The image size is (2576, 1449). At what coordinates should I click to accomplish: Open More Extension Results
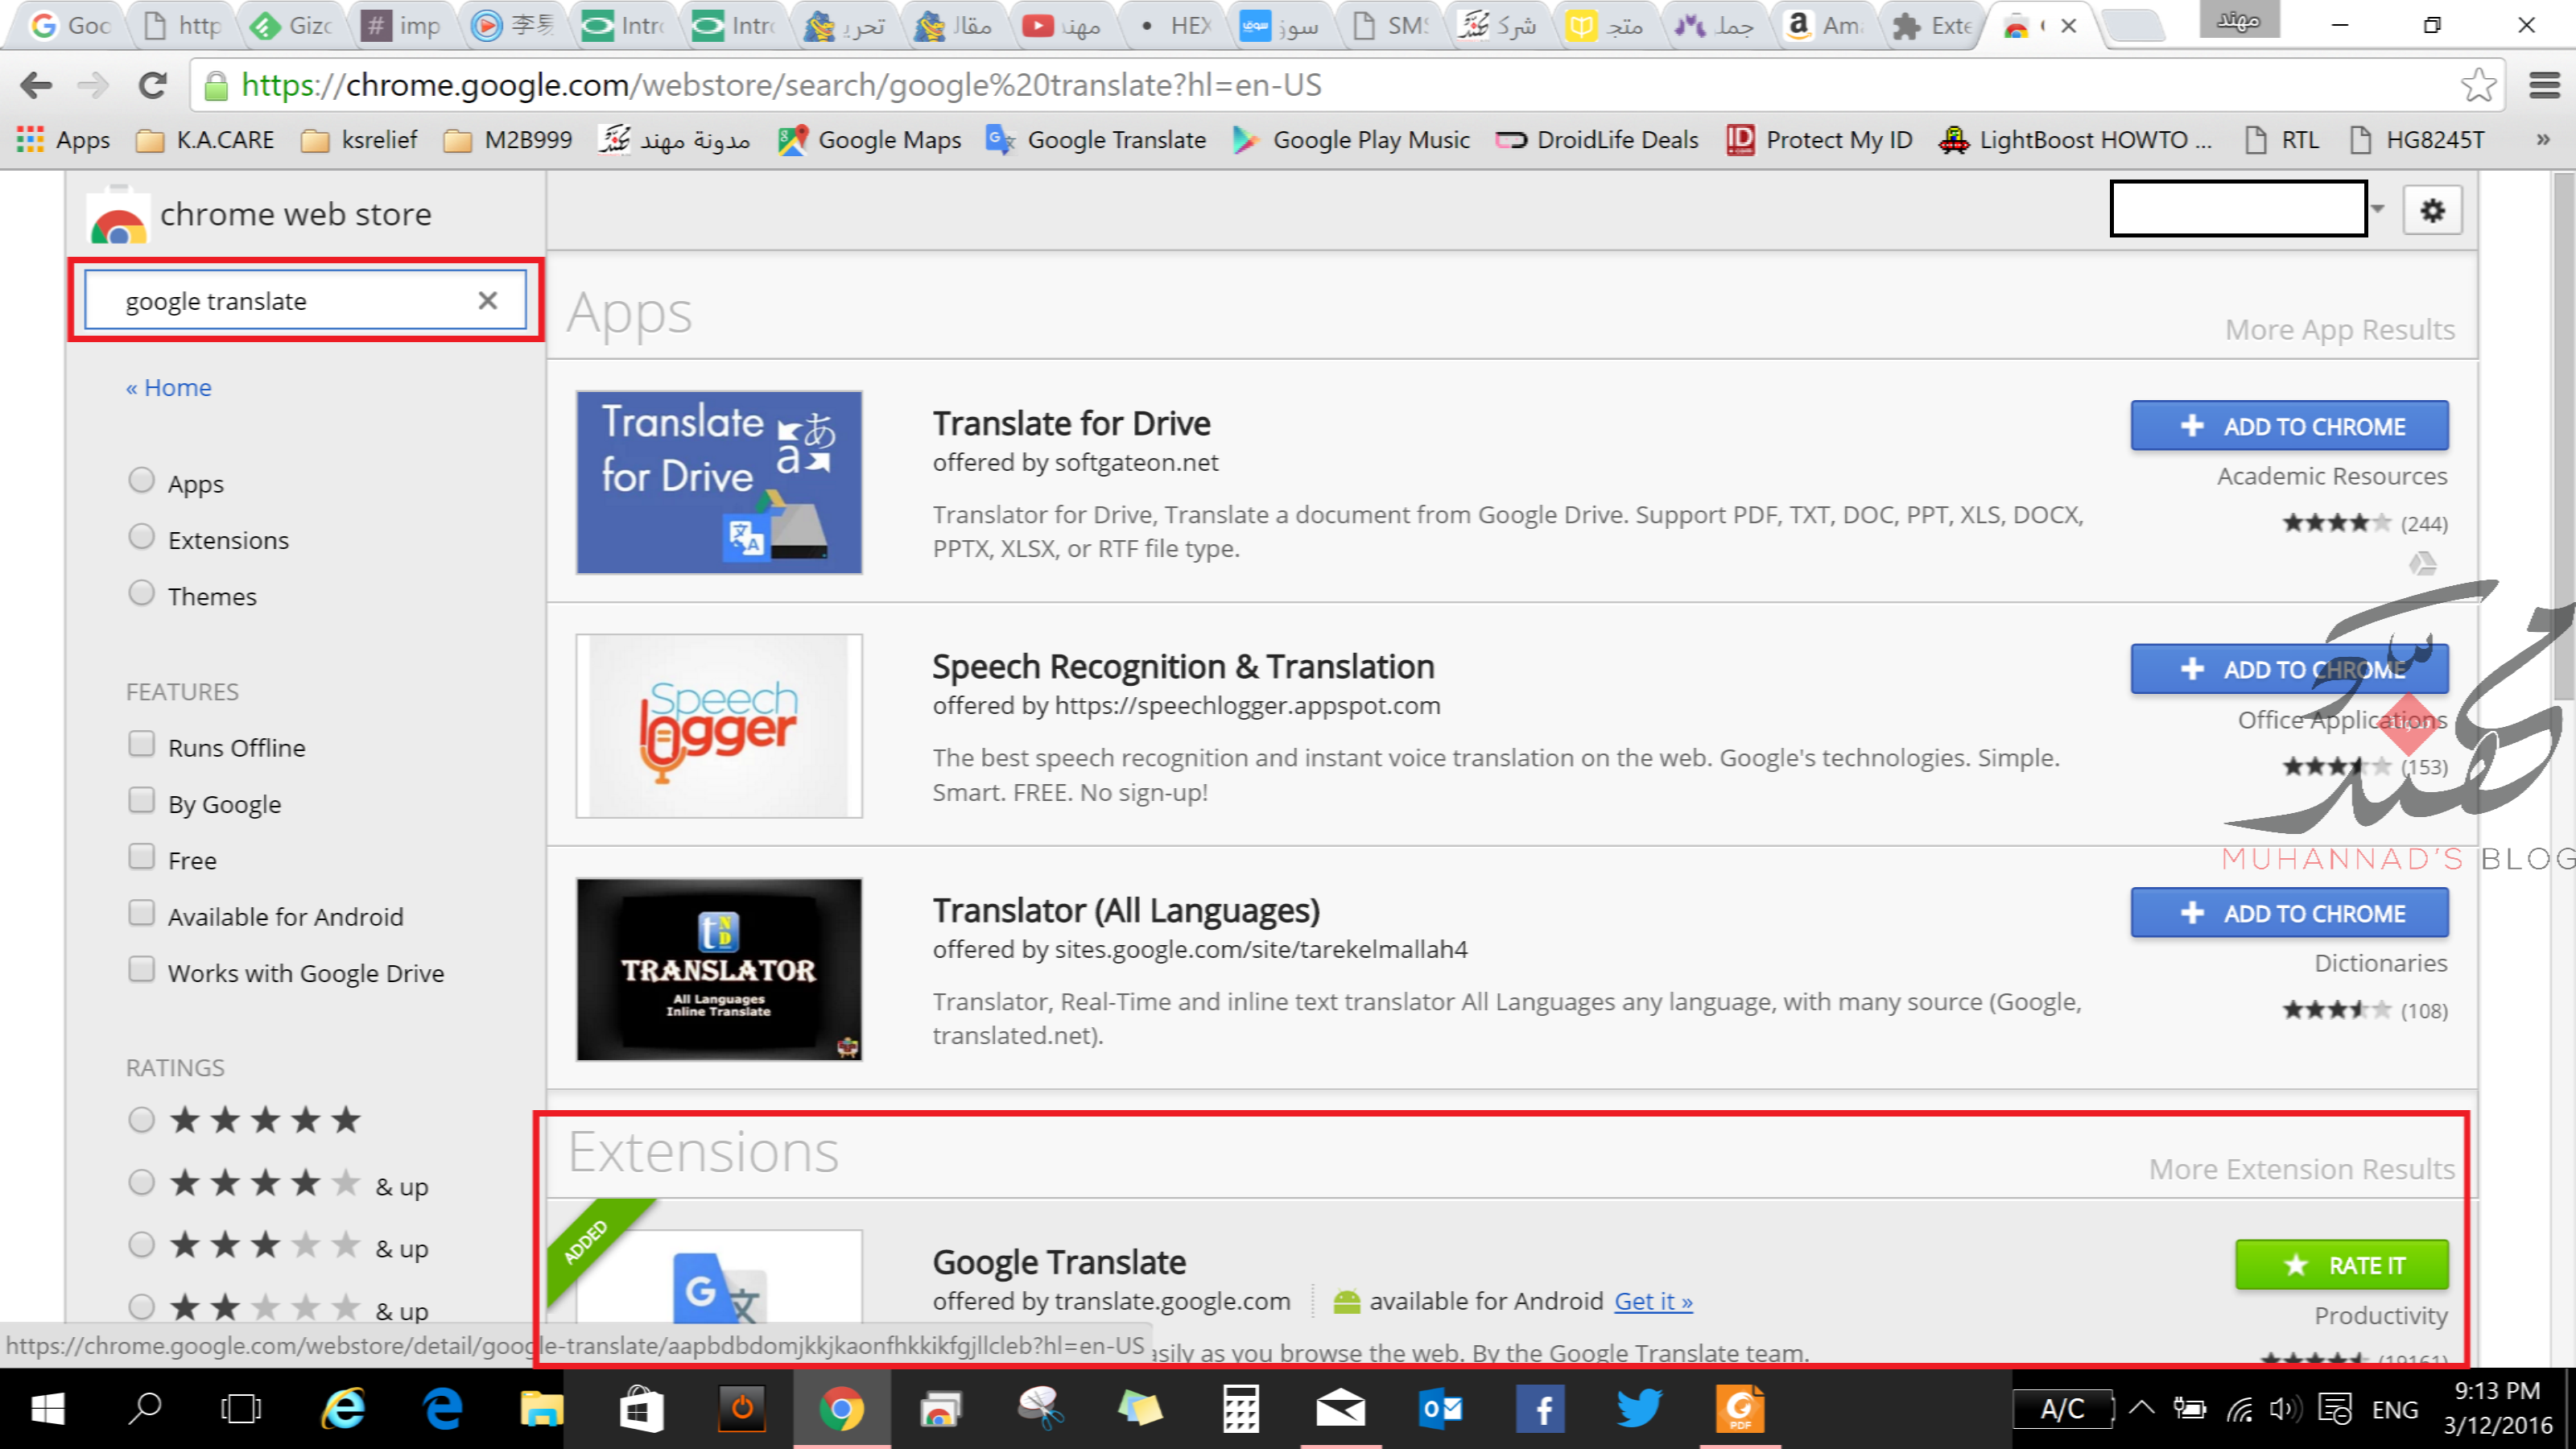[2302, 1169]
